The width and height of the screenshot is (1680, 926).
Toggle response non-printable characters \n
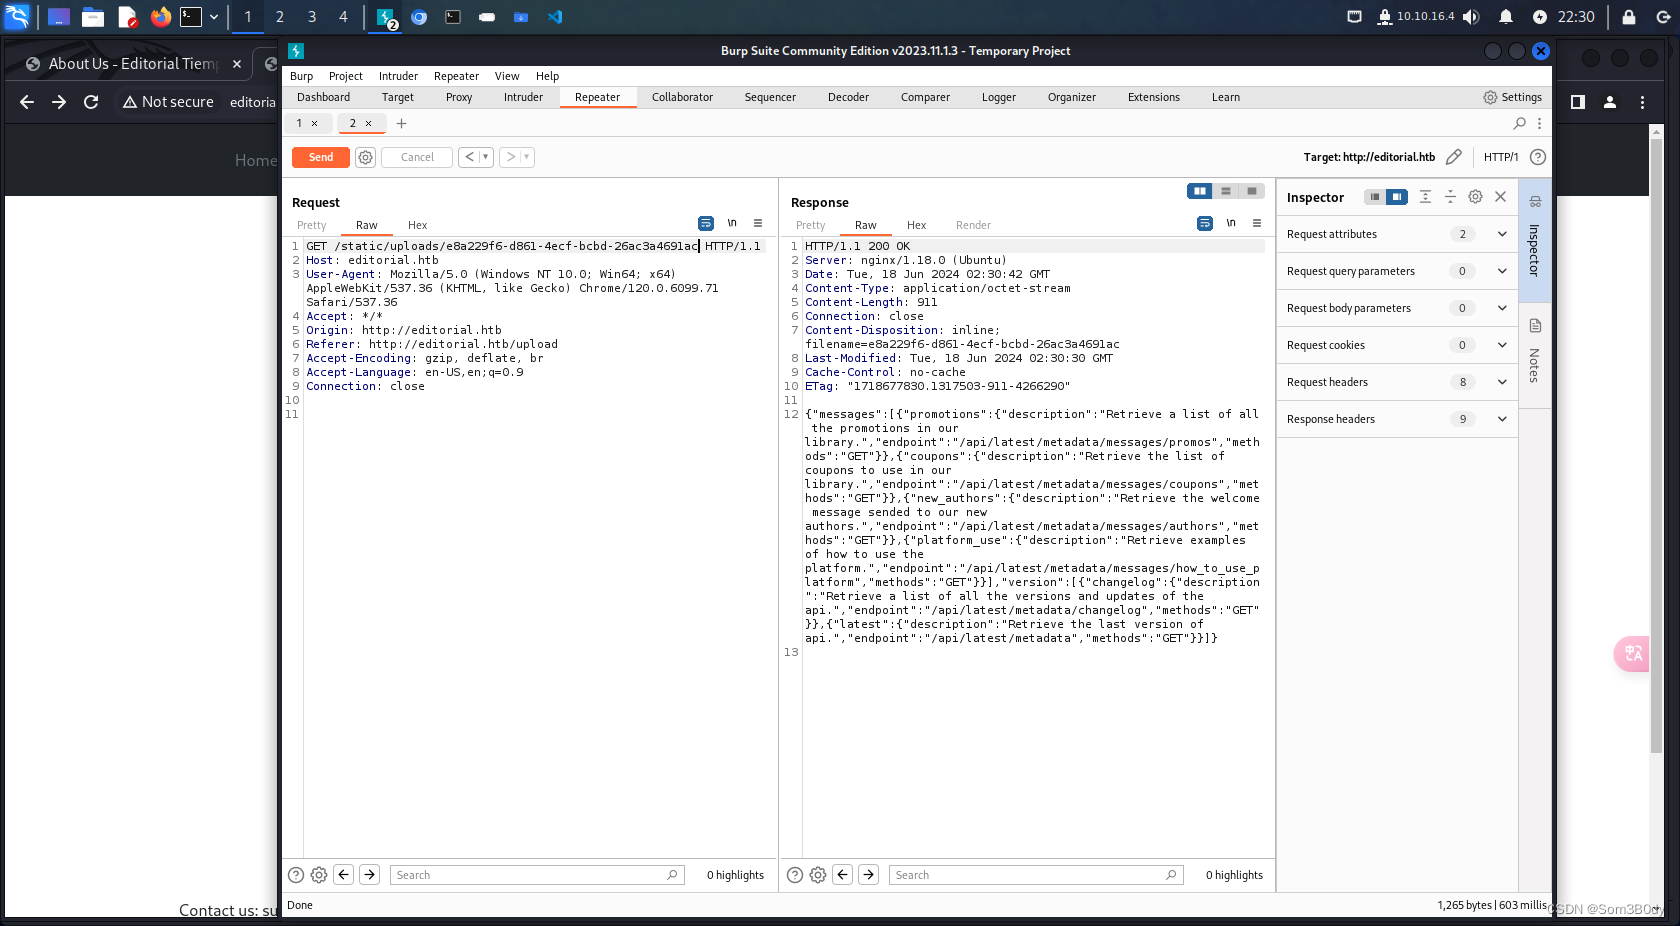pyautogui.click(x=1231, y=223)
